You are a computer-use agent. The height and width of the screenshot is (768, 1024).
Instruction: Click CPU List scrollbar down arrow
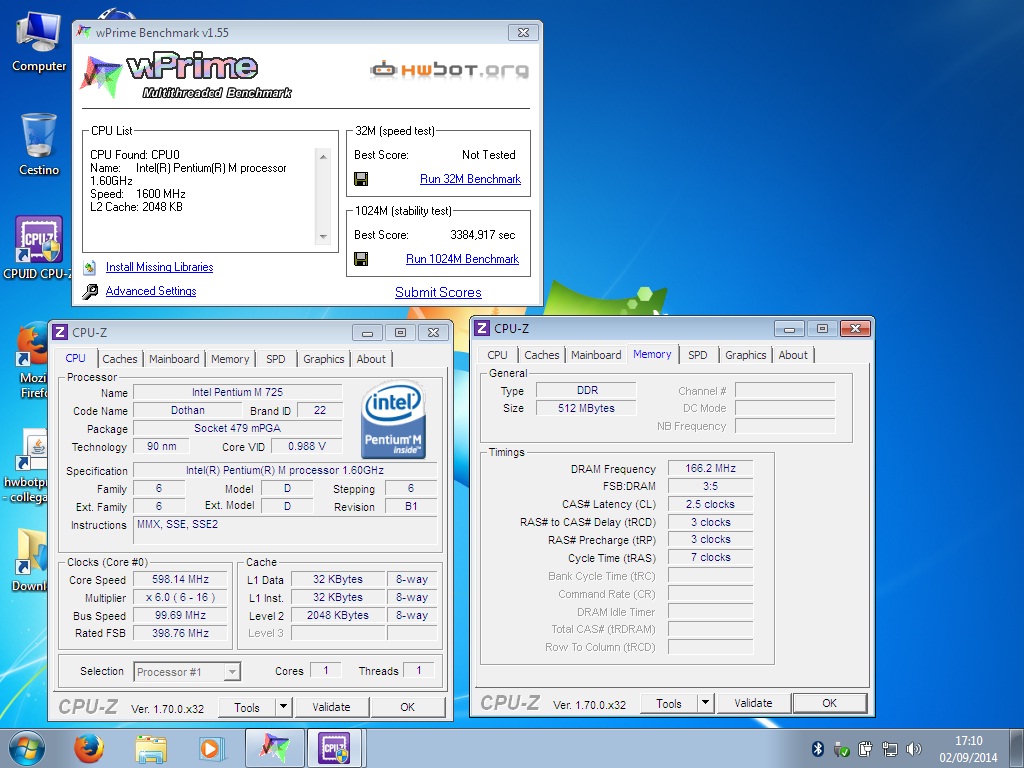(323, 237)
